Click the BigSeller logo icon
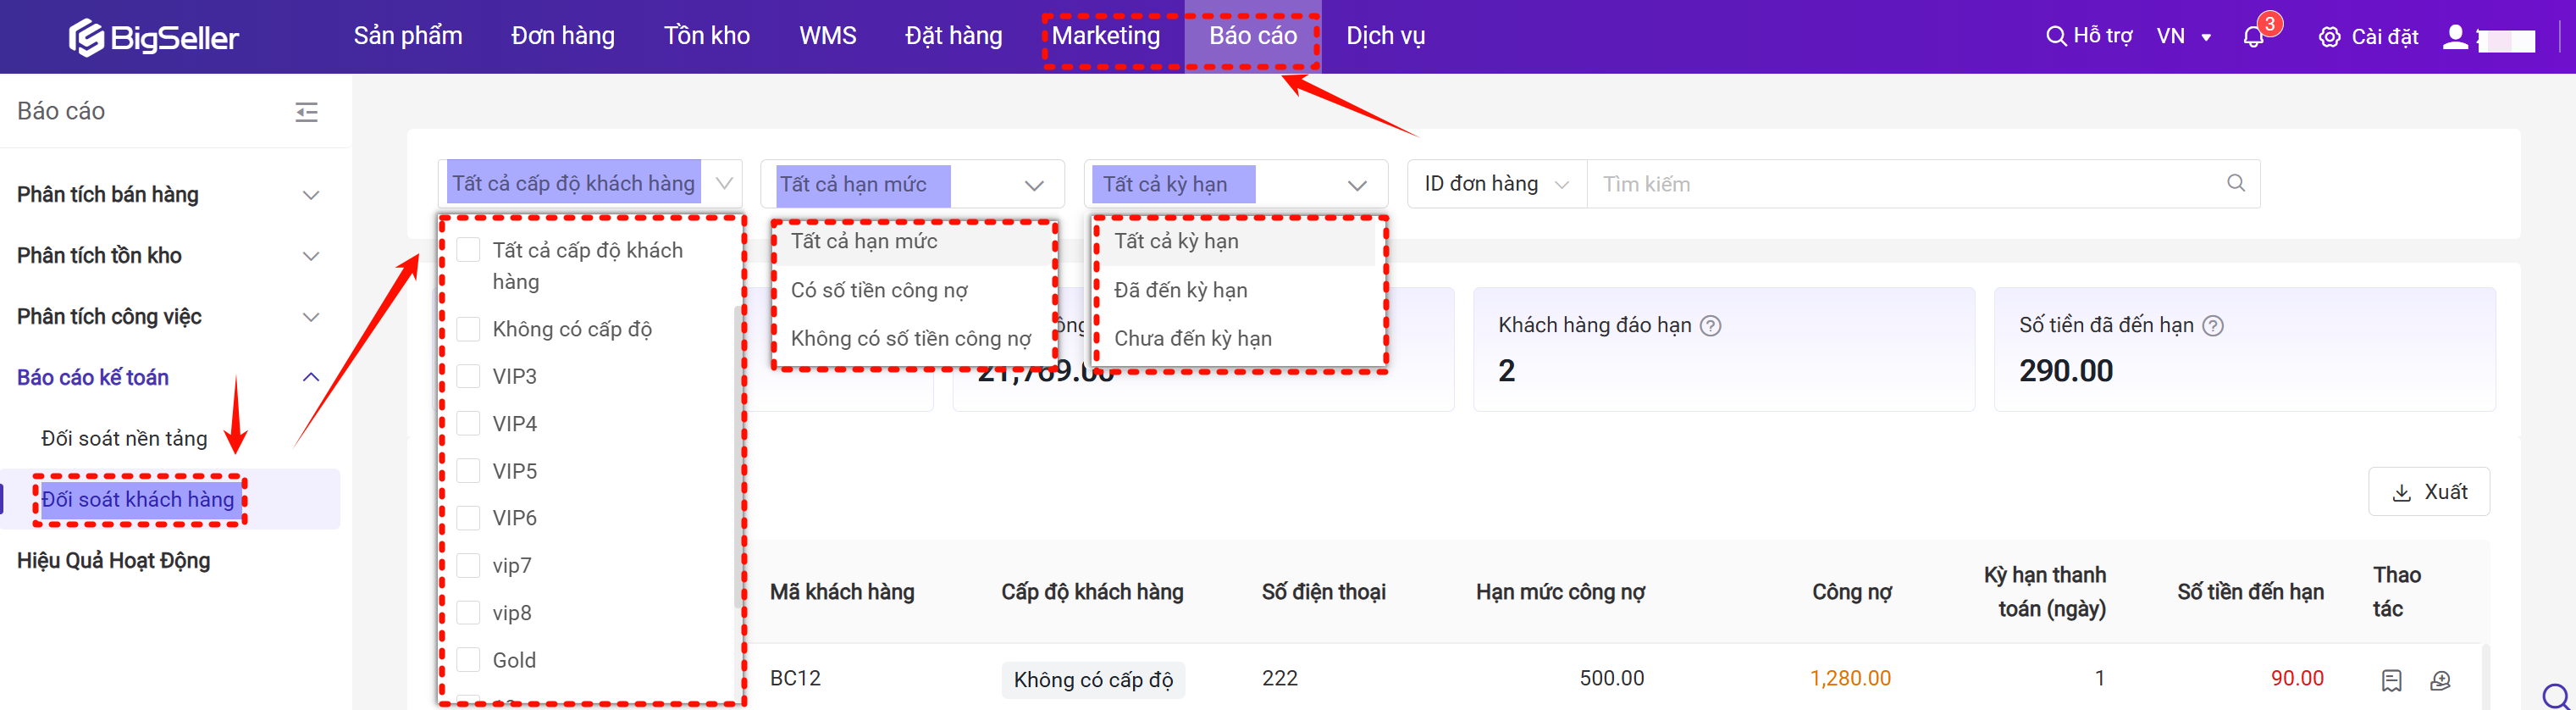The height and width of the screenshot is (710, 2576). (x=86, y=38)
